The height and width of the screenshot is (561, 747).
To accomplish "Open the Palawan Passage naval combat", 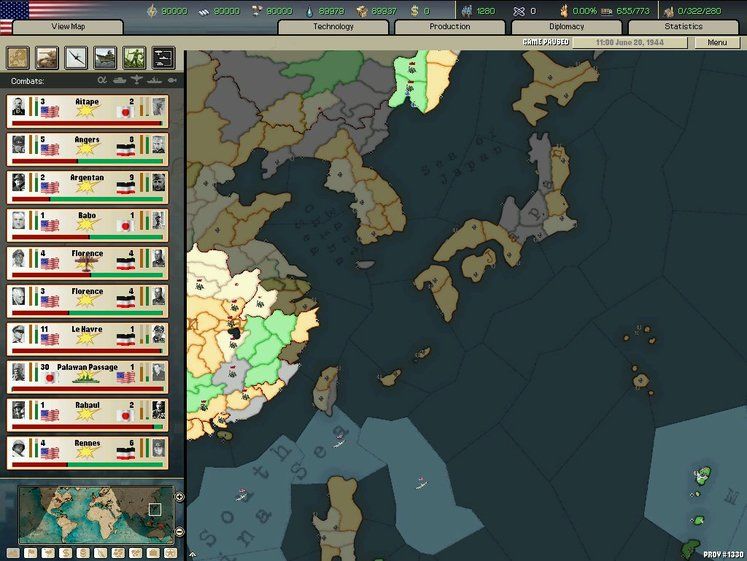I will point(87,377).
